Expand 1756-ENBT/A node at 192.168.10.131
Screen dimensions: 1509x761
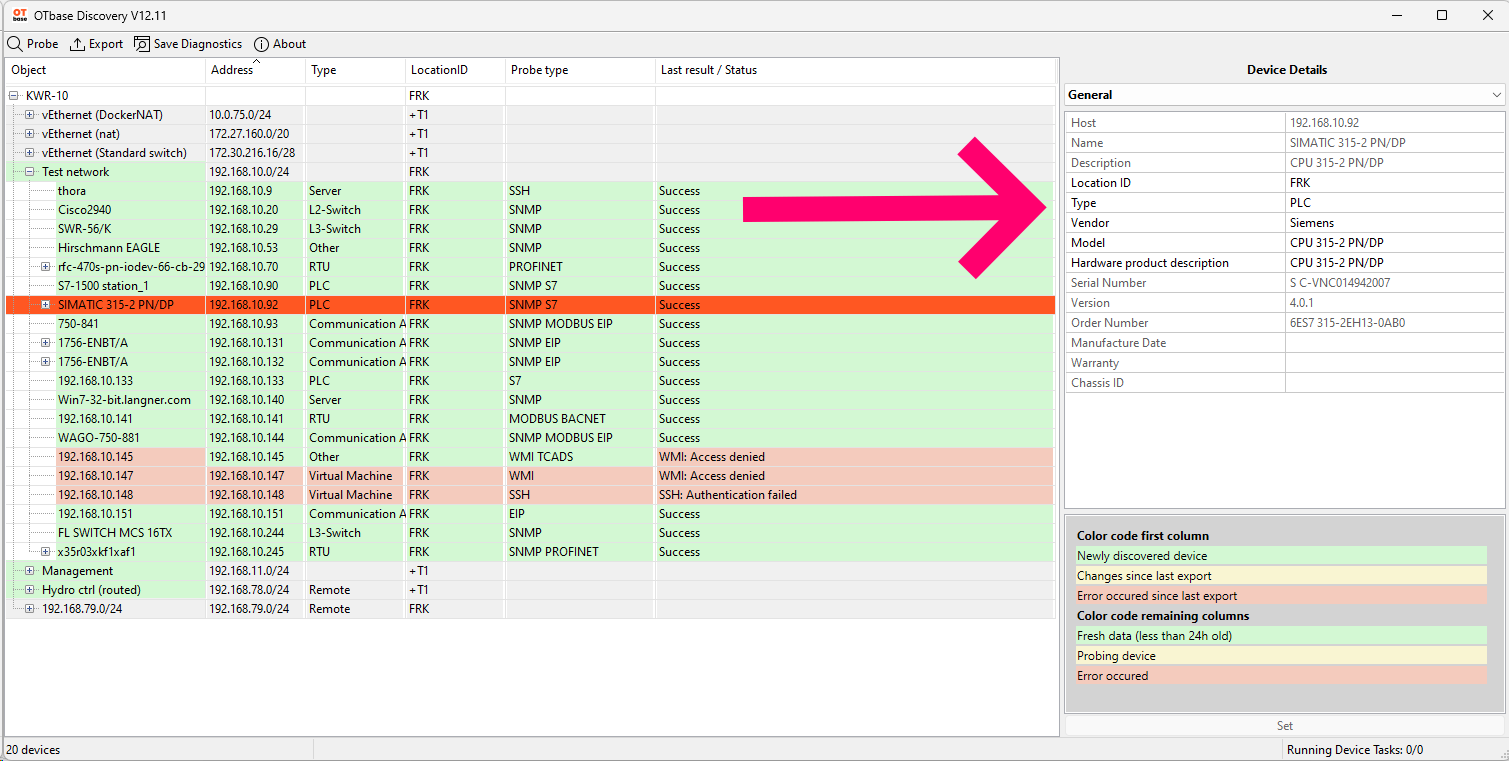[x=46, y=343]
